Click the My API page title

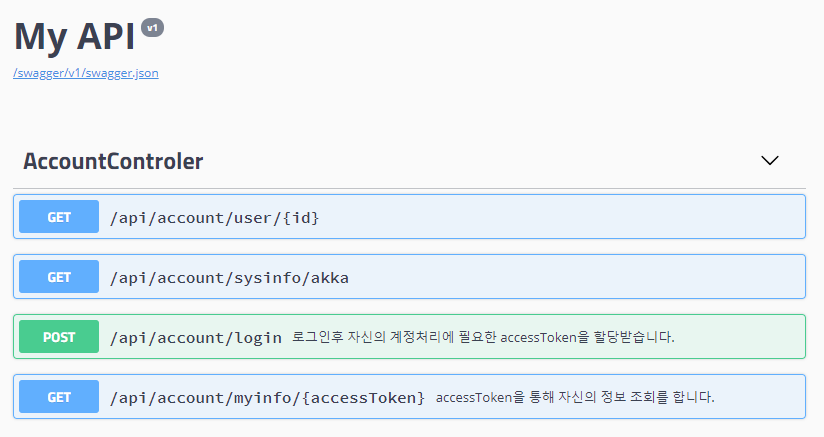click(74, 37)
